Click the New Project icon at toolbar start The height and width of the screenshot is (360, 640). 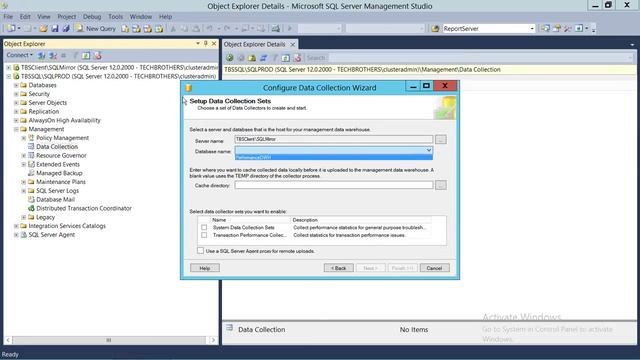[x=11, y=29]
